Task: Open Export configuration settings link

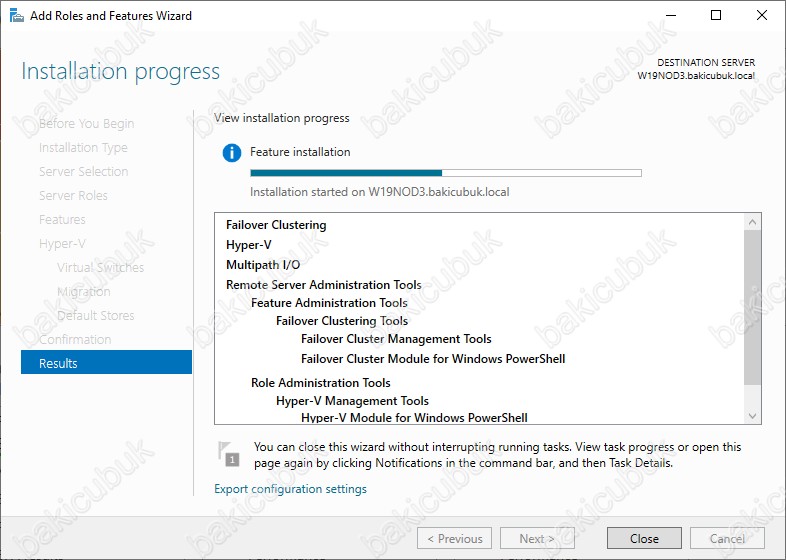Action: tap(290, 489)
